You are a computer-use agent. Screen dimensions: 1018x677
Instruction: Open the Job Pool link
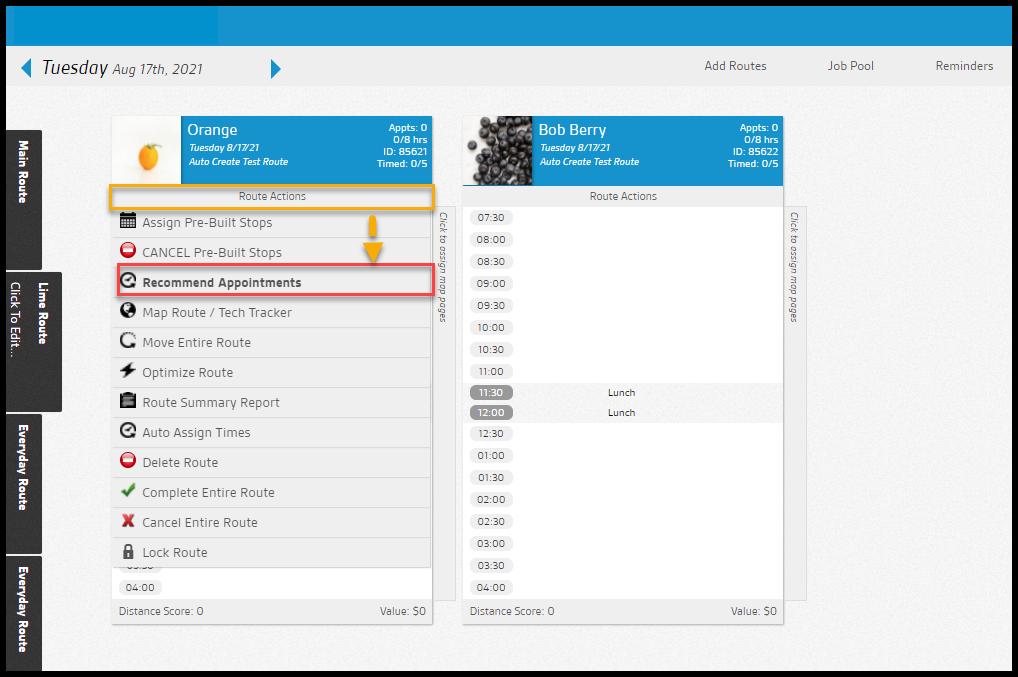pos(850,66)
